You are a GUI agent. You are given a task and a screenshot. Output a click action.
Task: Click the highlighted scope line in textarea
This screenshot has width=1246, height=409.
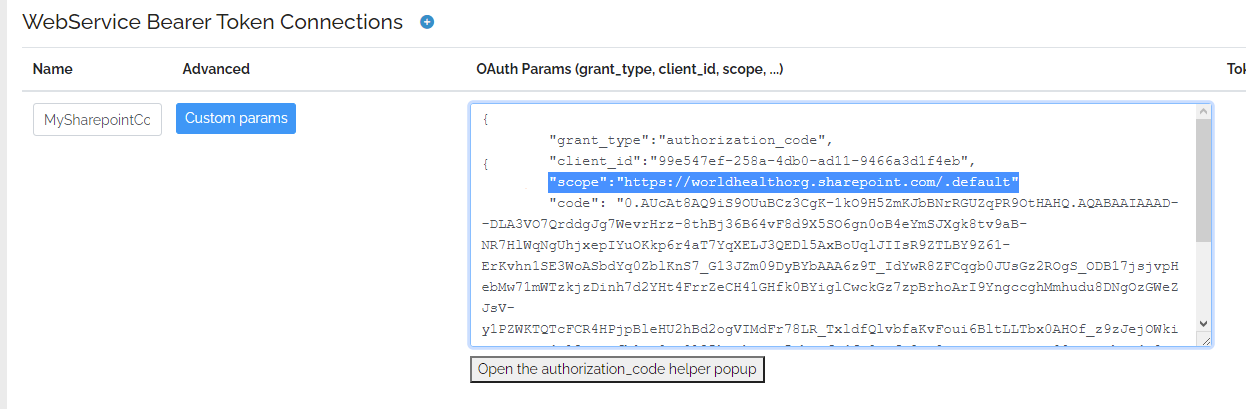[x=783, y=182]
